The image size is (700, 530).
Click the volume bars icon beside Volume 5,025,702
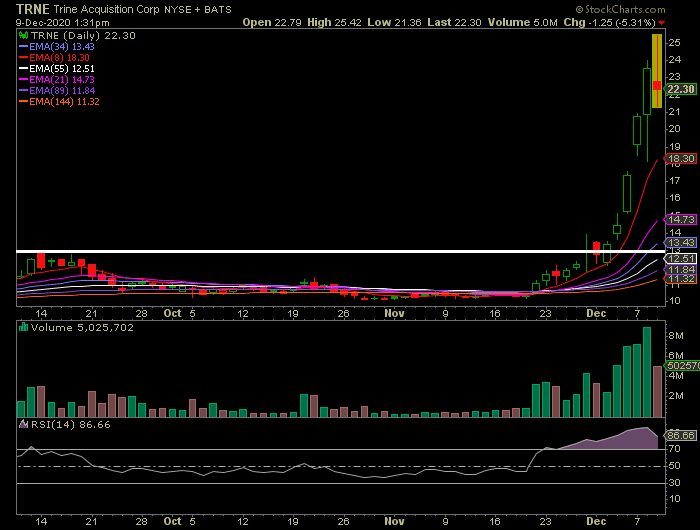(x=23, y=327)
